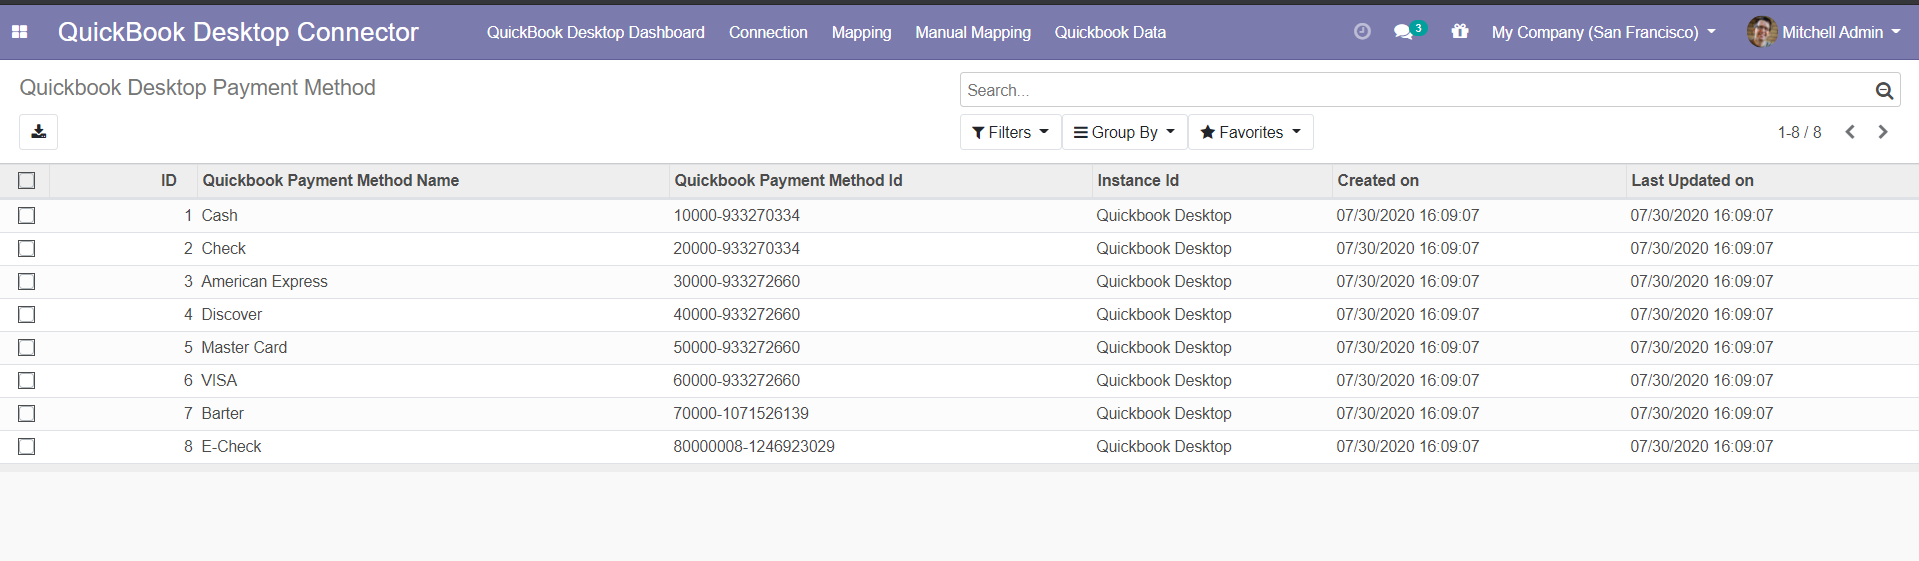
Task: Open the Mapping menu
Action: tap(861, 32)
